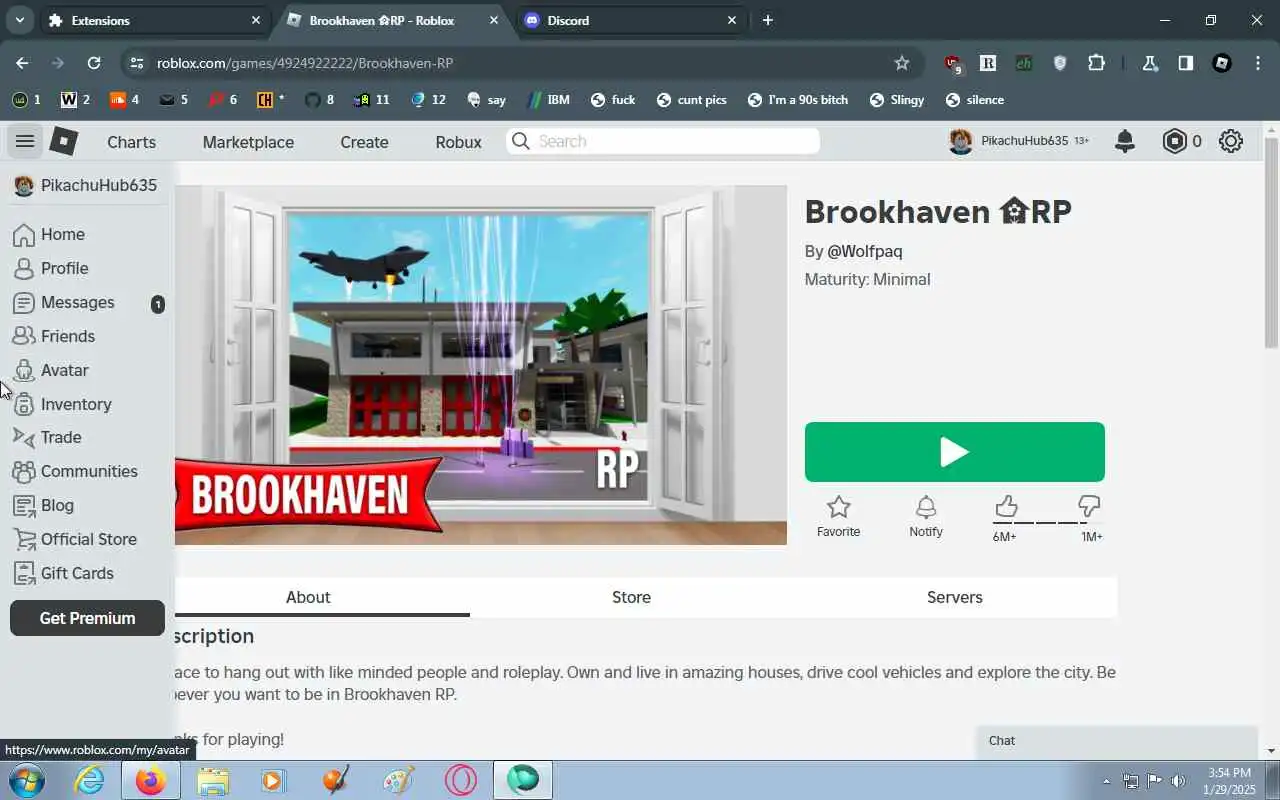This screenshot has width=1280, height=800.
Task: Open the Extensions puzzle icon
Action: coord(1096,63)
